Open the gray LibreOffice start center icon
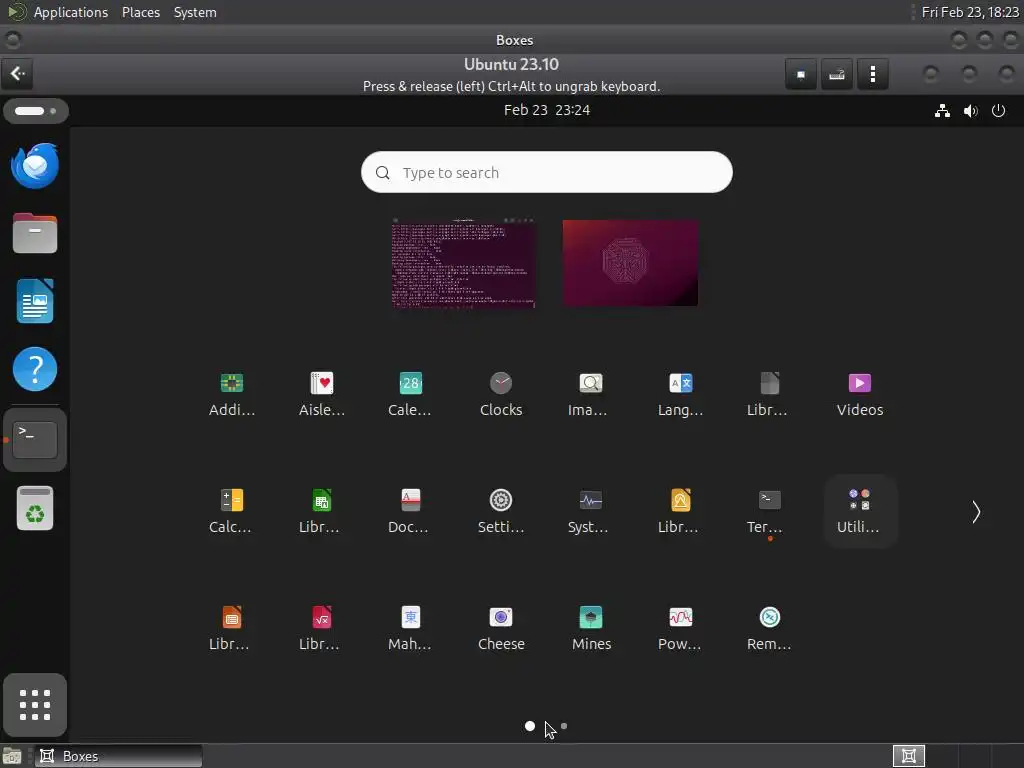The width and height of the screenshot is (1024, 768). [x=770, y=394]
